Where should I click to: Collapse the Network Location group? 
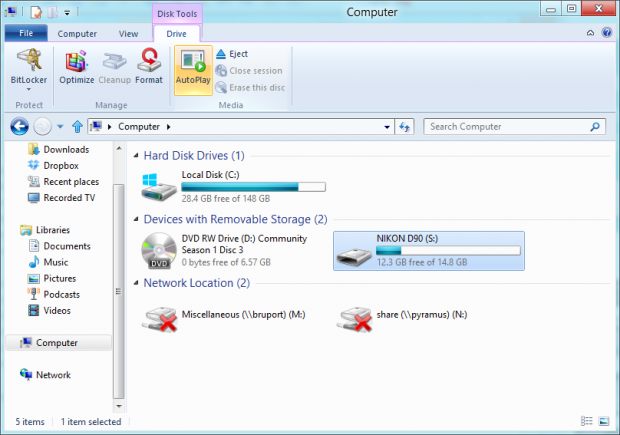coord(136,283)
